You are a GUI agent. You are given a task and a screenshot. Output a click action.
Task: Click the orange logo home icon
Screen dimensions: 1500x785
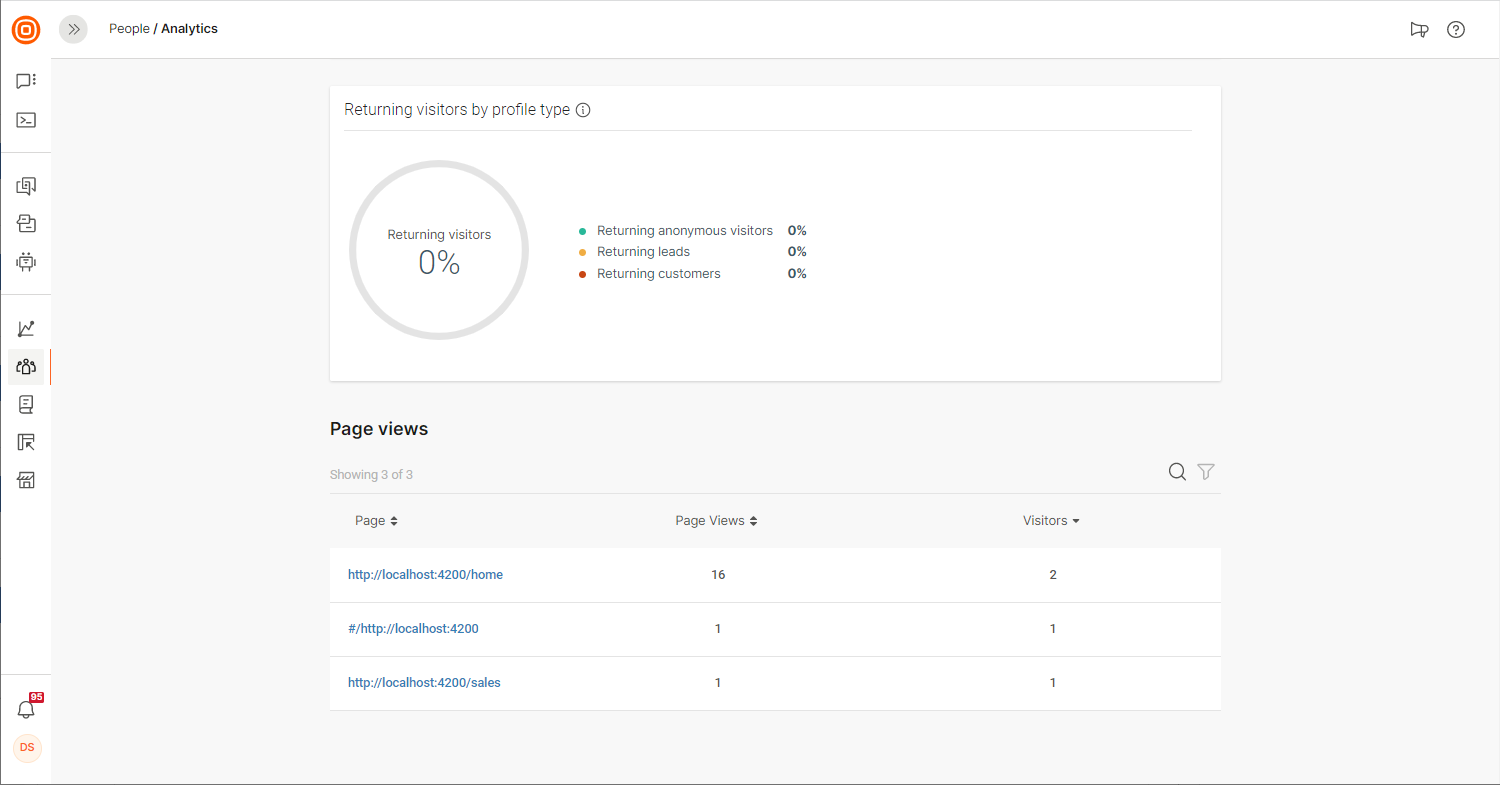(x=26, y=30)
